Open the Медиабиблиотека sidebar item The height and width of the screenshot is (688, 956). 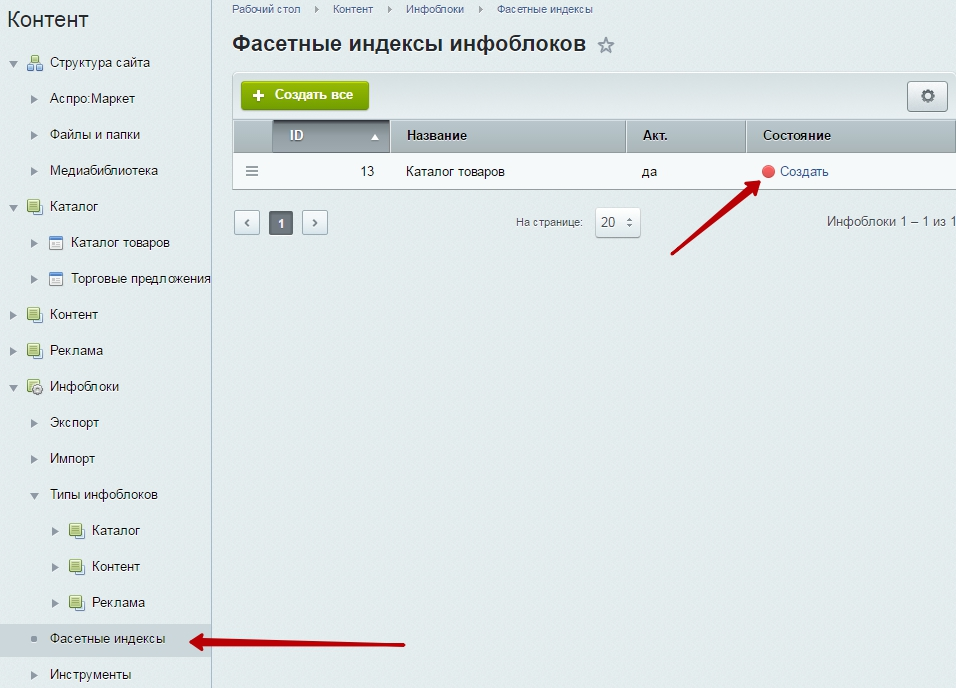click(x=103, y=171)
